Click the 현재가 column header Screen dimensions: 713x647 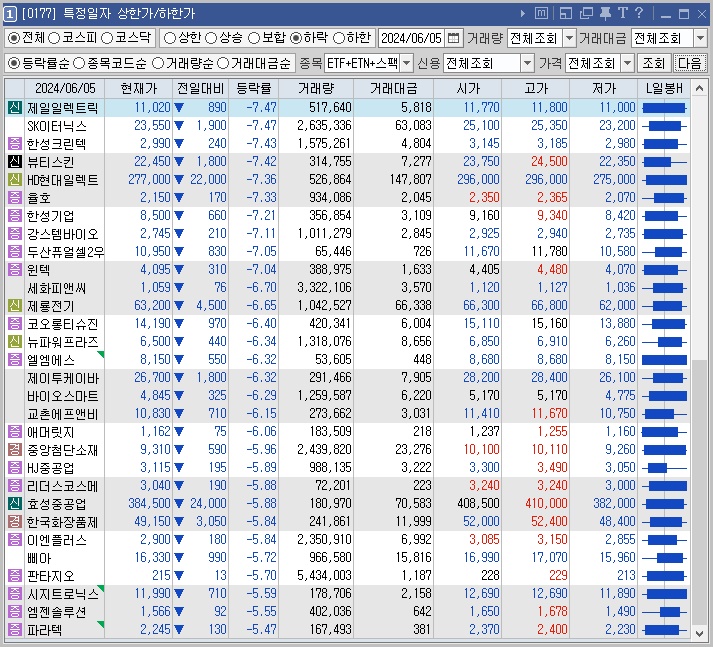point(139,88)
